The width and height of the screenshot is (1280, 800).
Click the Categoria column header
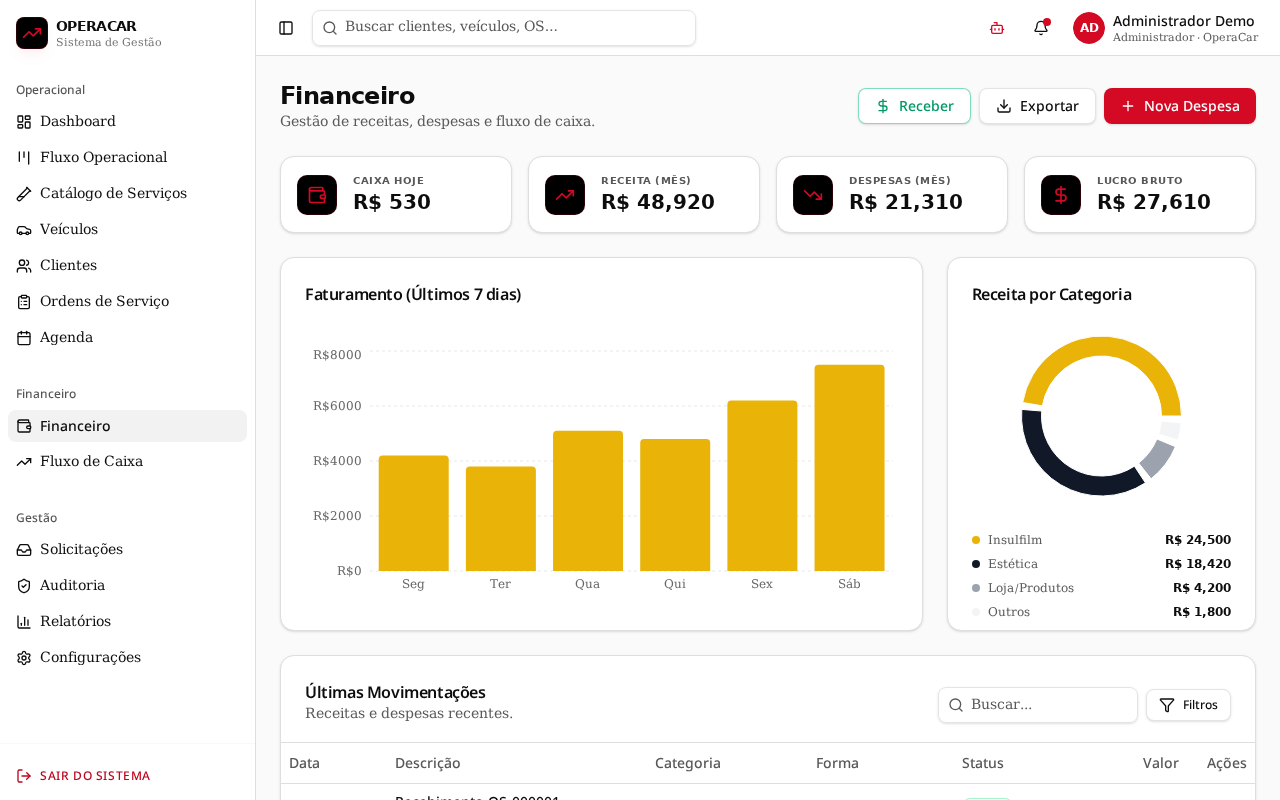pyautogui.click(x=688, y=763)
